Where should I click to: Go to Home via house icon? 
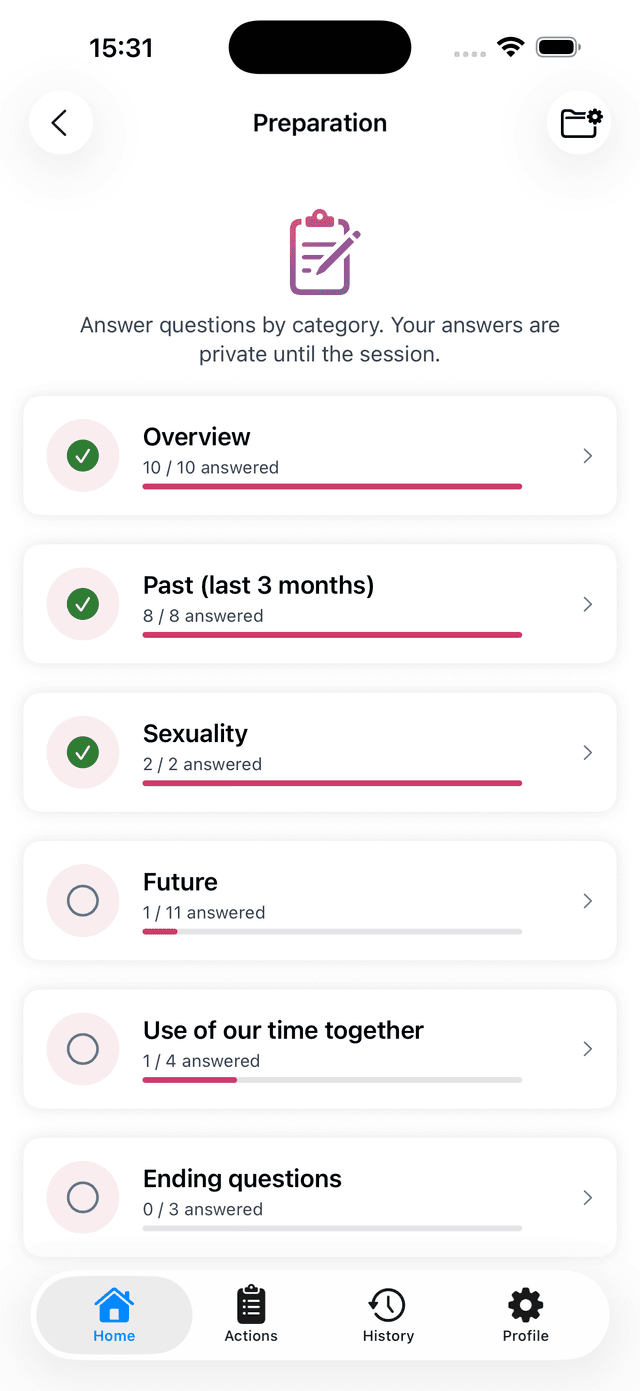click(114, 1304)
